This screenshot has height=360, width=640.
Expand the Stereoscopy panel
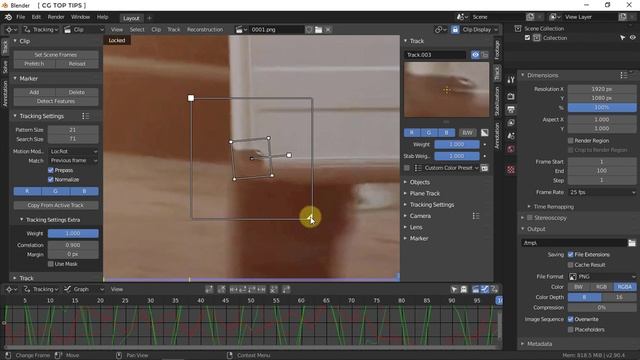550,218
